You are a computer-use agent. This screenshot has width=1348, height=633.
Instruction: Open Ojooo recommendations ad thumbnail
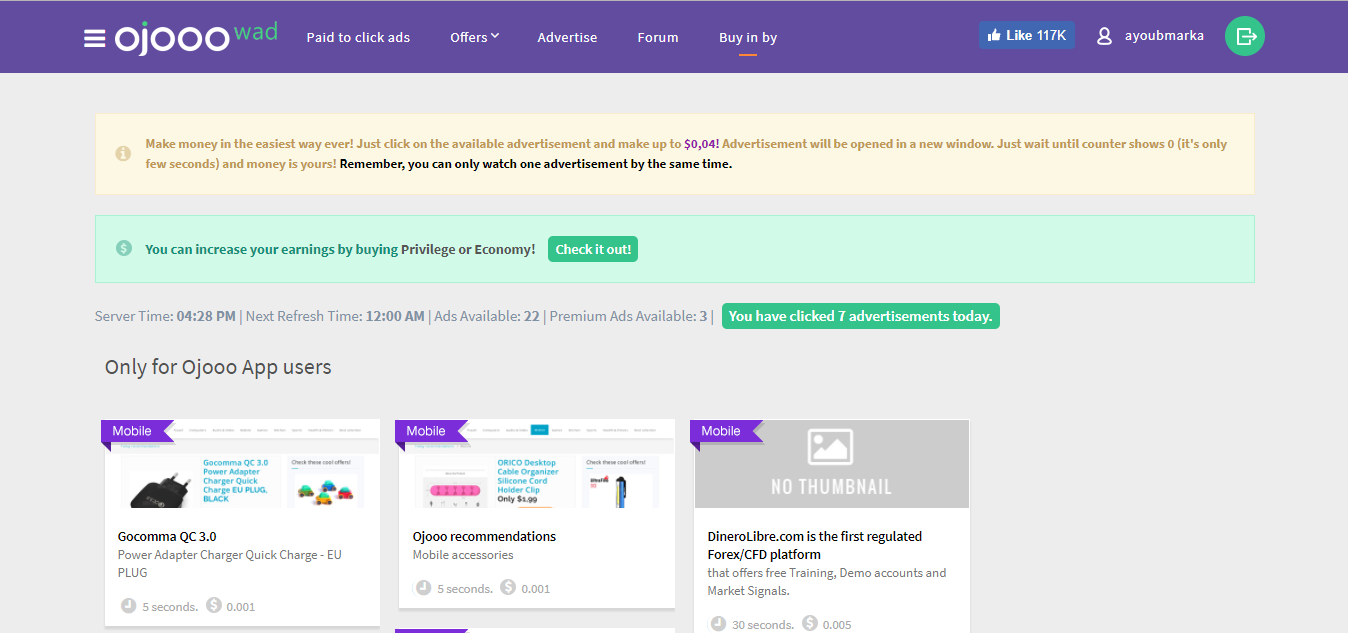pos(537,464)
